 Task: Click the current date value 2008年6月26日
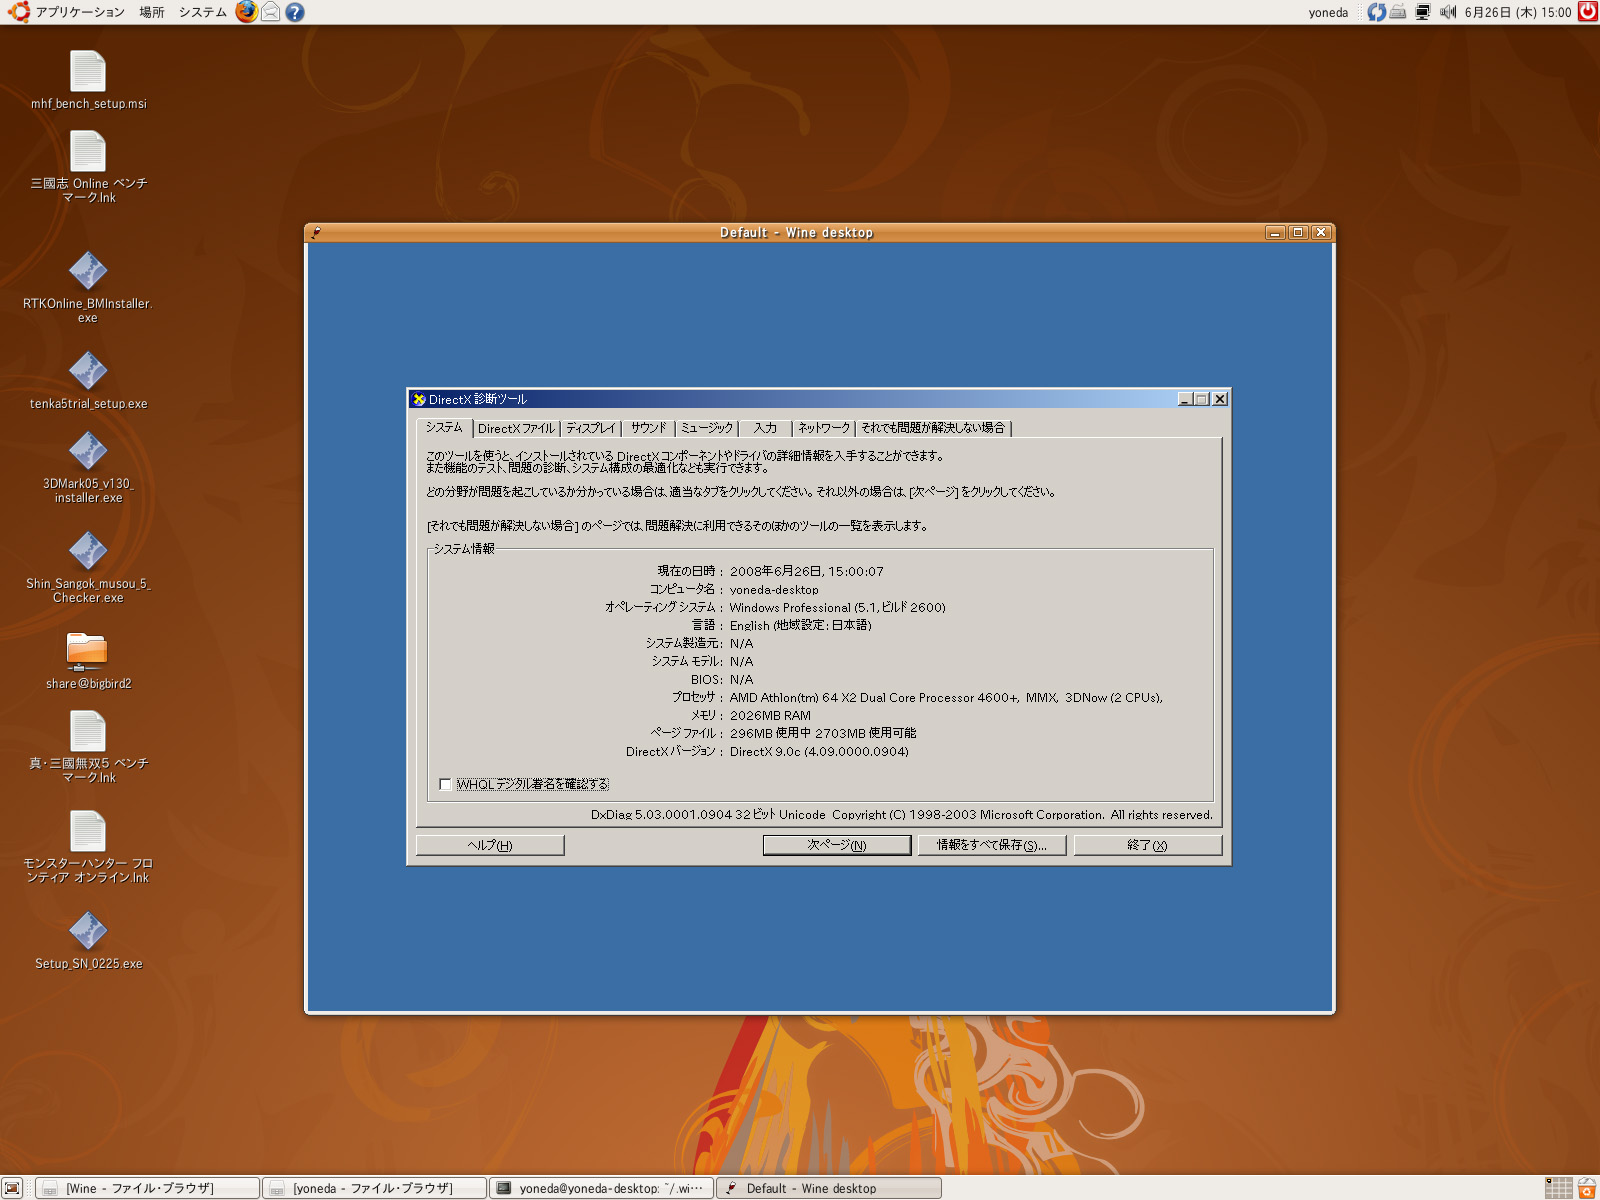(x=806, y=572)
